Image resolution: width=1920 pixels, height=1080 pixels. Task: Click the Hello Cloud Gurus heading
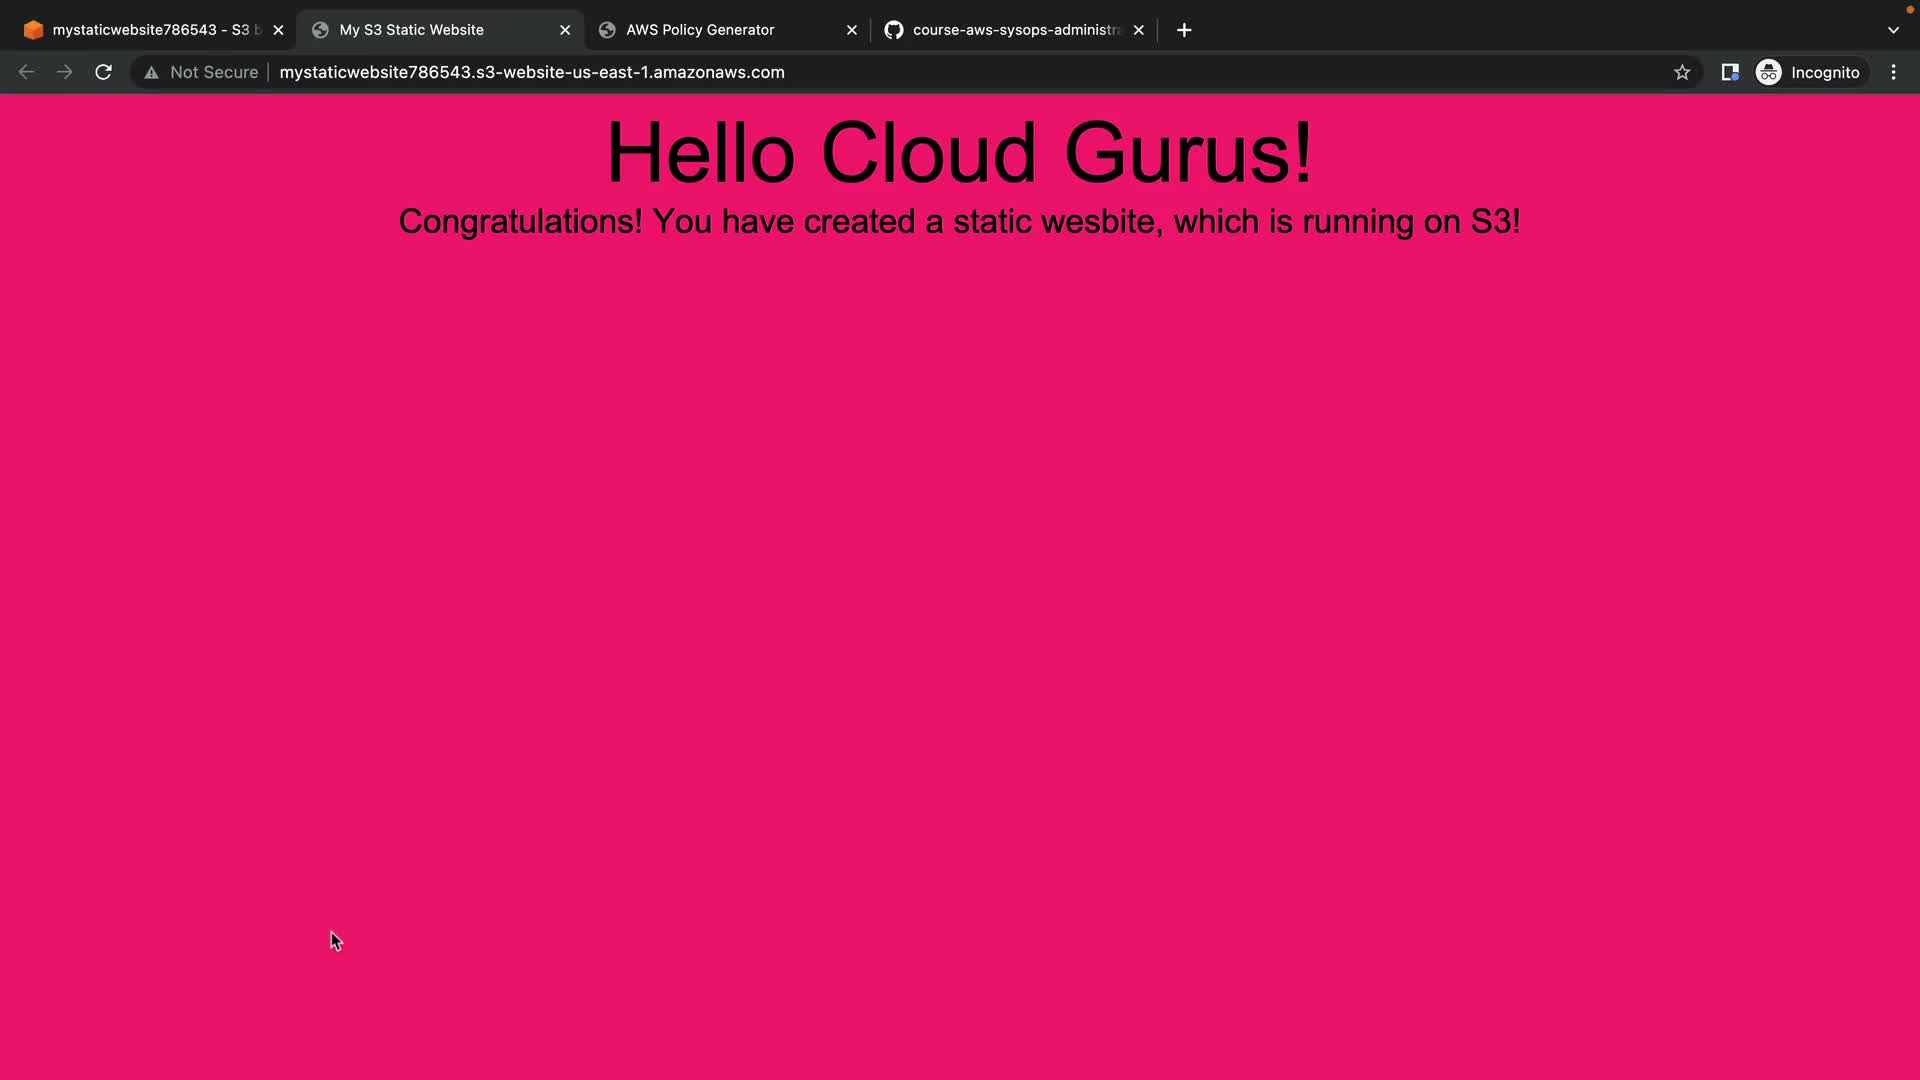point(959,153)
